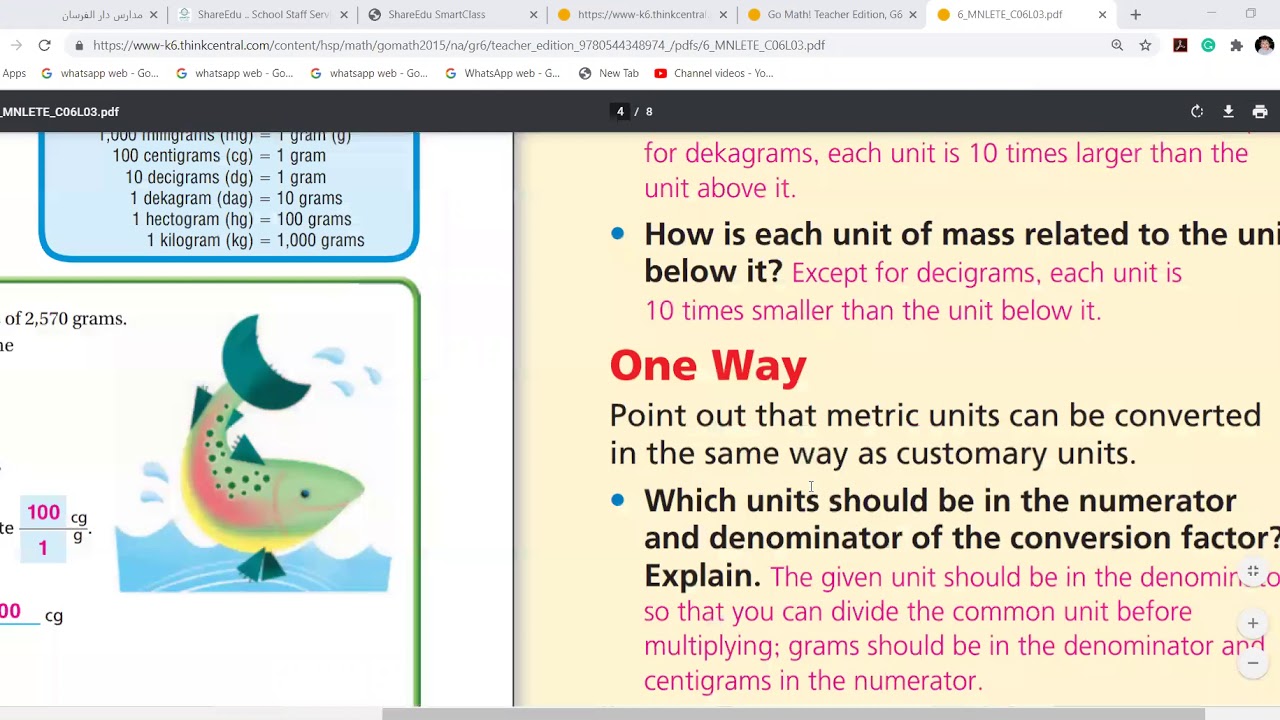This screenshot has width=1280, height=720.
Task: Click the 'of 2,570 grams.' text
Action: (66, 319)
